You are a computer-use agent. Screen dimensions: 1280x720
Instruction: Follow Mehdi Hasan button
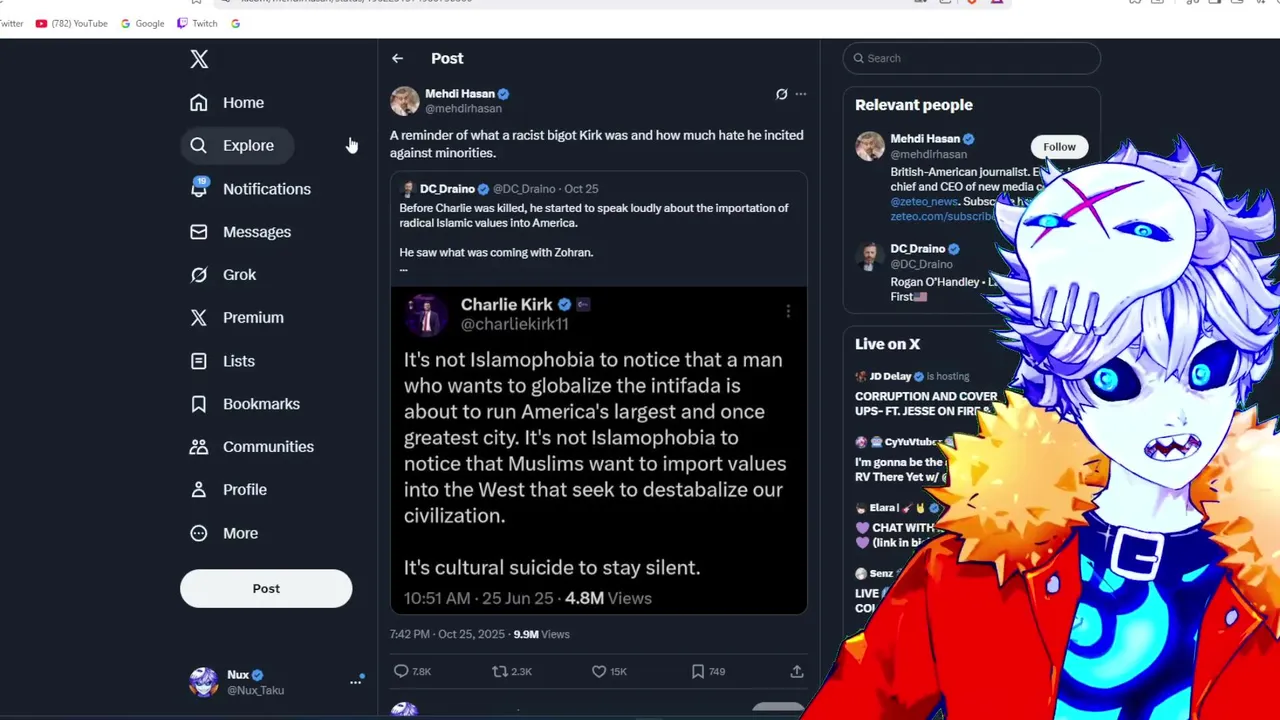pyautogui.click(x=1059, y=147)
